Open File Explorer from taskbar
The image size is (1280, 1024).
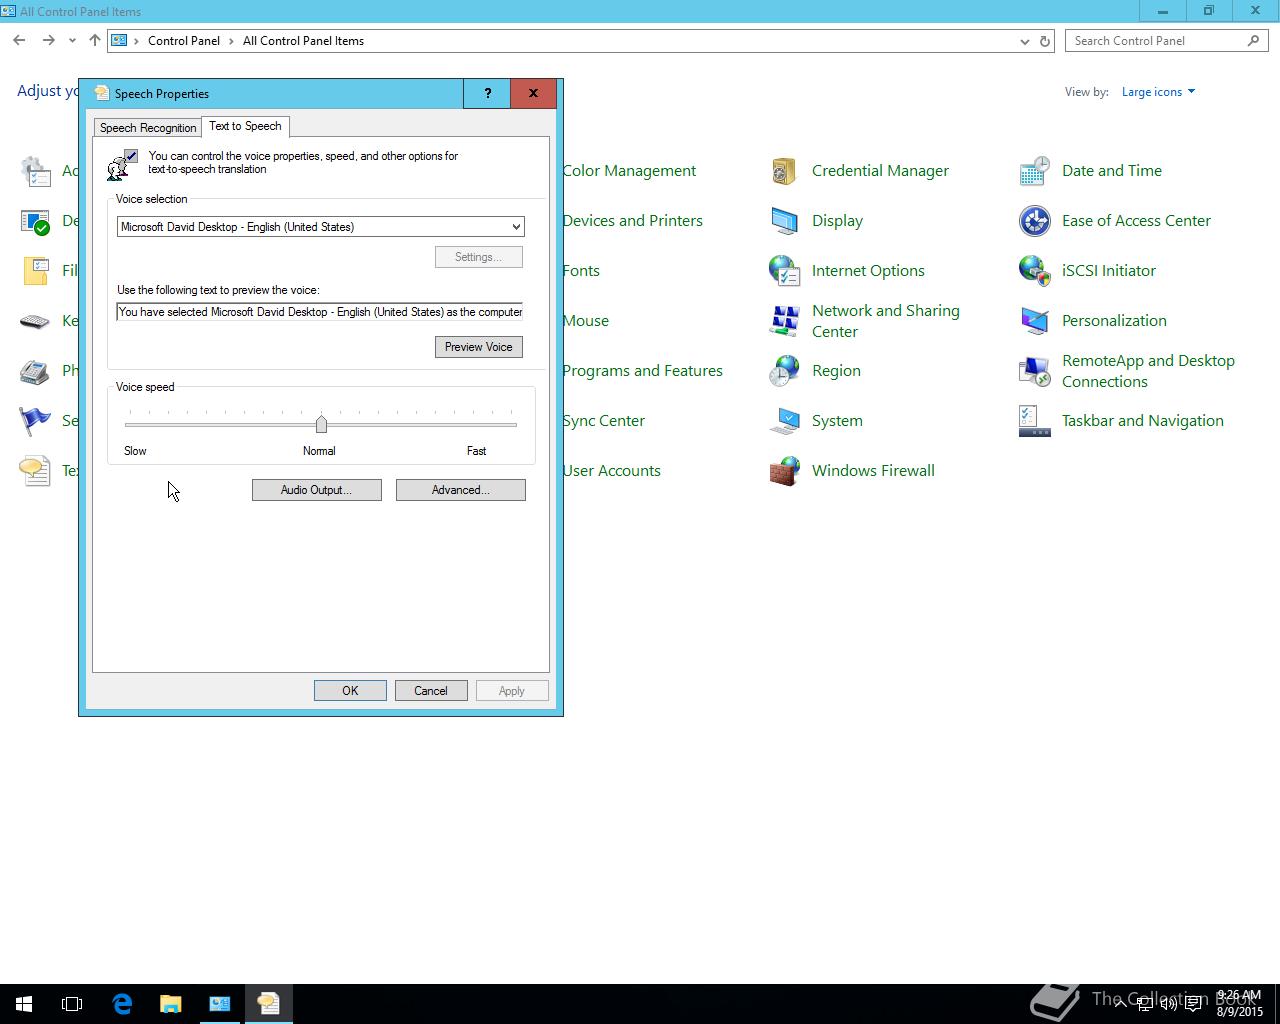click(x=170, y=1004)
